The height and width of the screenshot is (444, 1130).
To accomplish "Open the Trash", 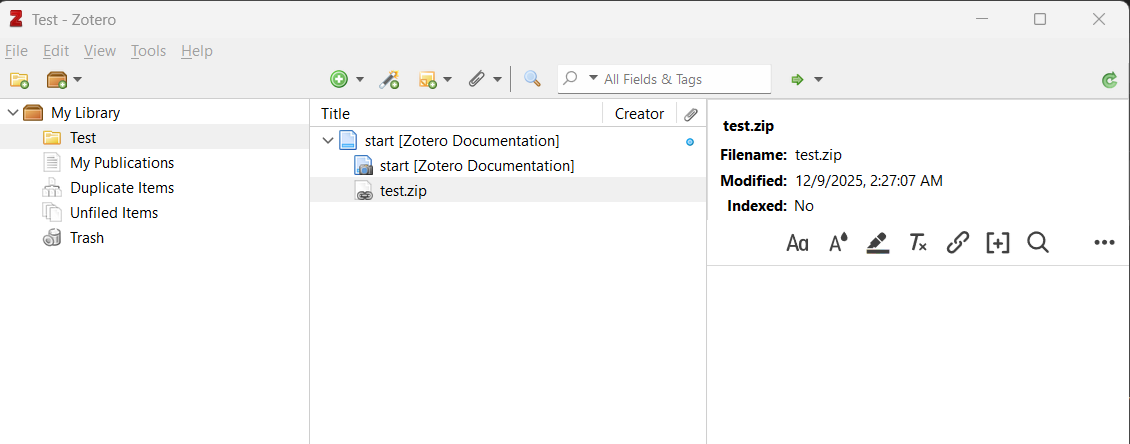I will pos(86,238).
